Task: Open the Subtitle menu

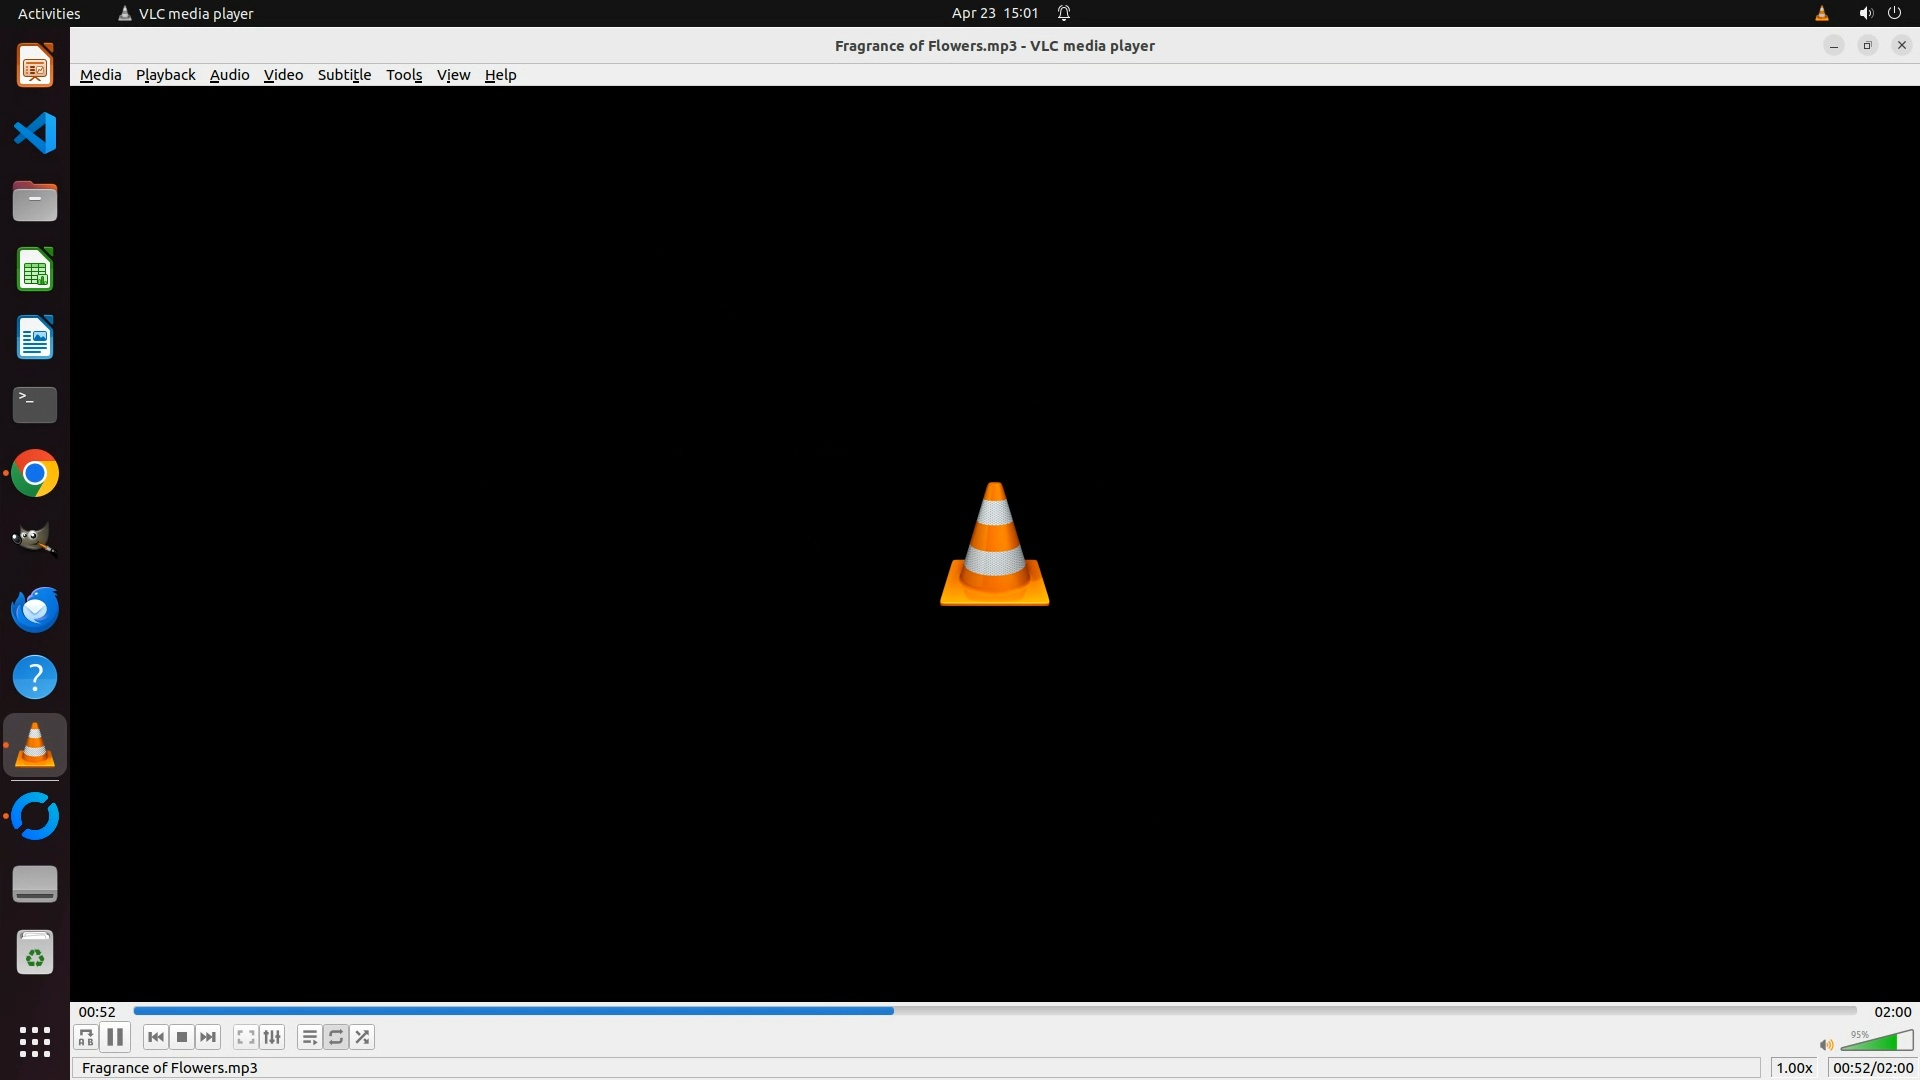Action: click(344, 75)
